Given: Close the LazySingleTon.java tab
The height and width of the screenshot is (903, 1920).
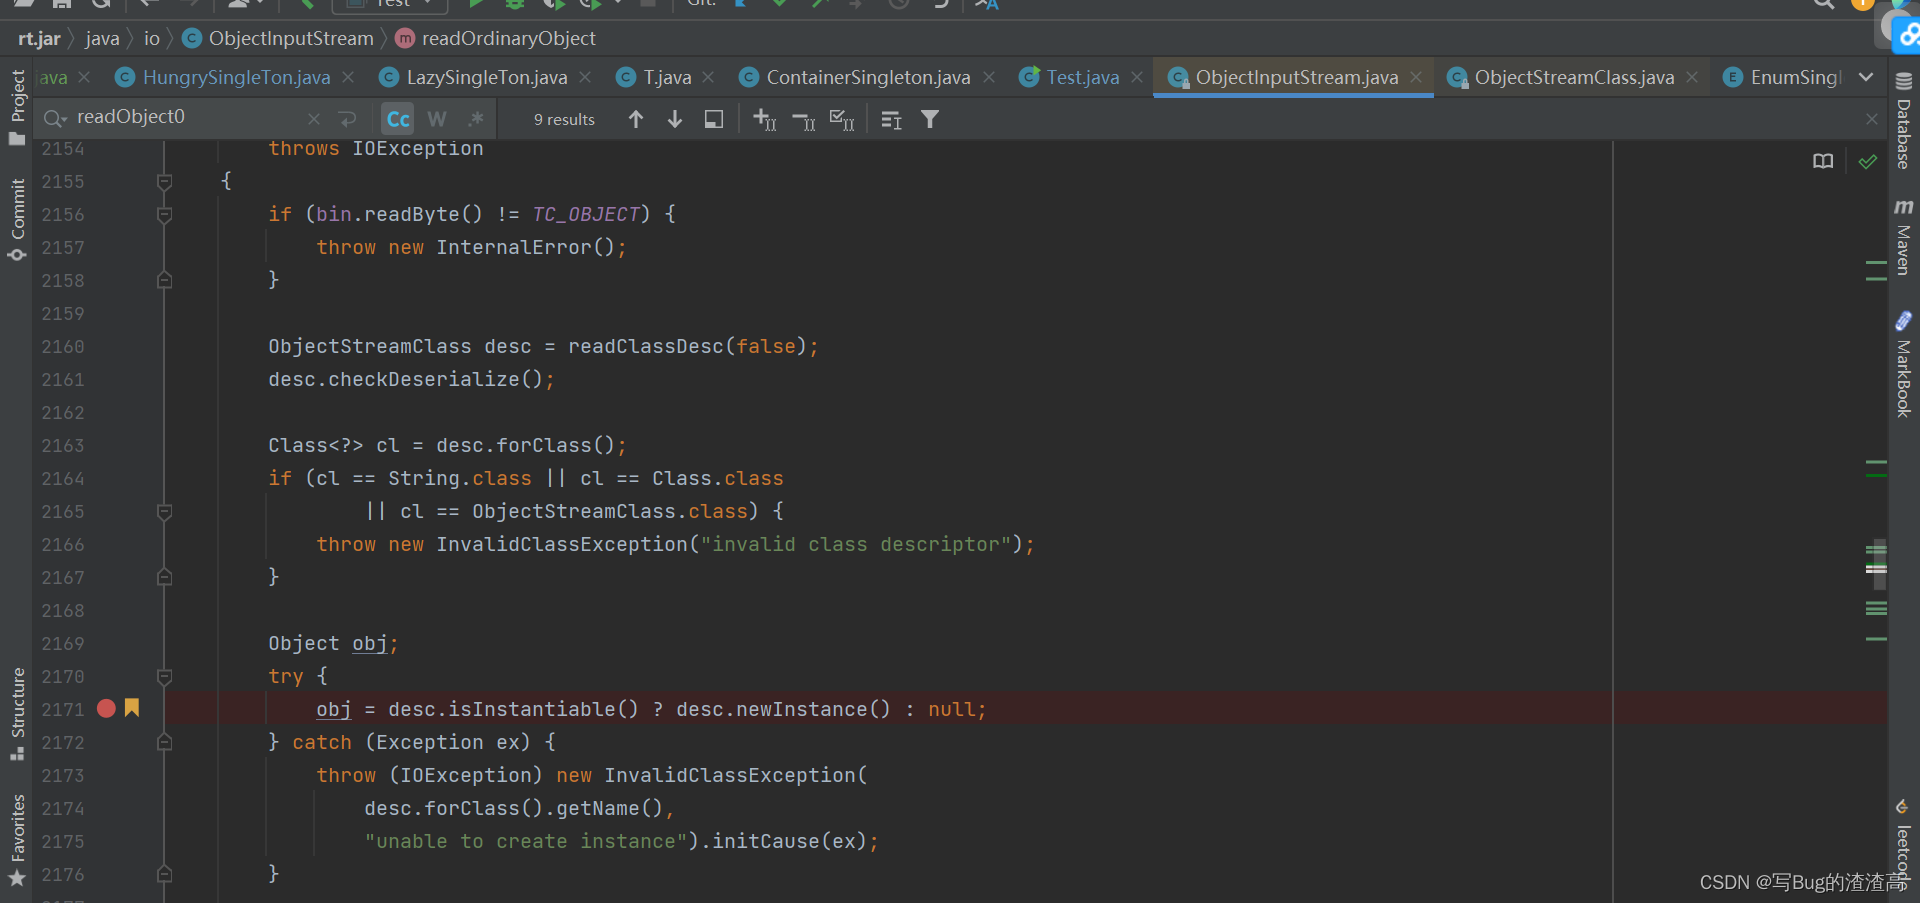Looking at the screenshot, I should 585,77.
